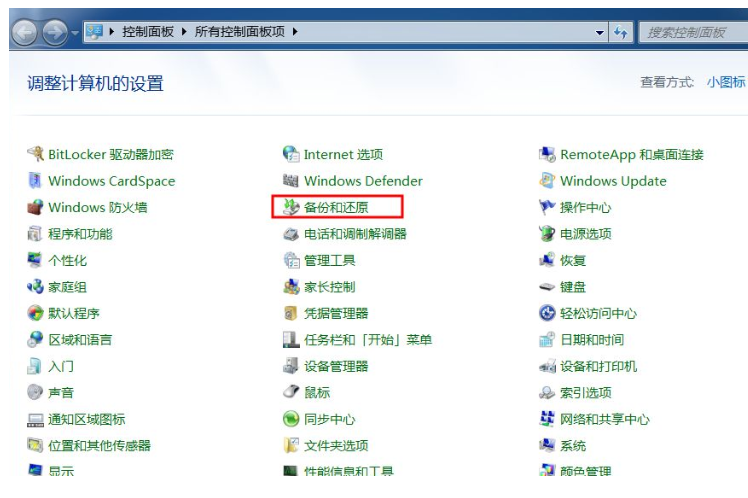
Task: Open the 位置和其他传感器 icon
Action: point(35,446)
